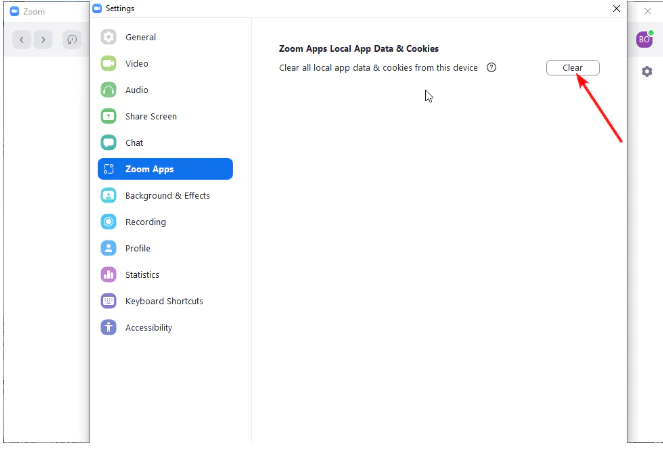
Task: Click the forward arrow navigation button
Action: (x=43, y=39)
